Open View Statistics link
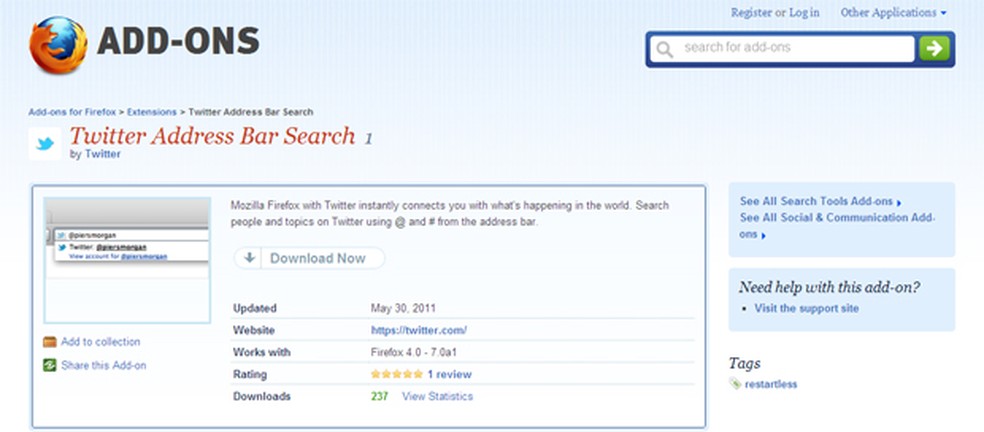Viewport: 984px width, 432px height. tap(437, 396)
